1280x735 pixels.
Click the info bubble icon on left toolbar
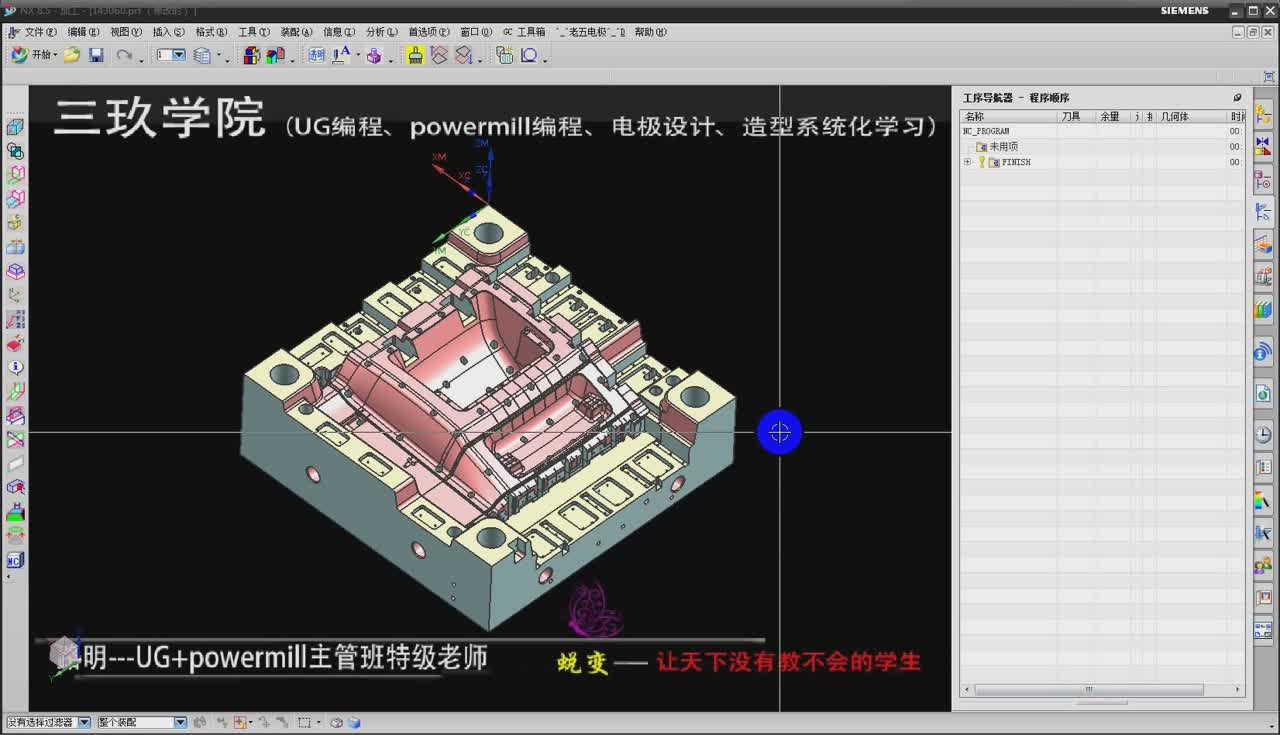click(x=15, y=368)
